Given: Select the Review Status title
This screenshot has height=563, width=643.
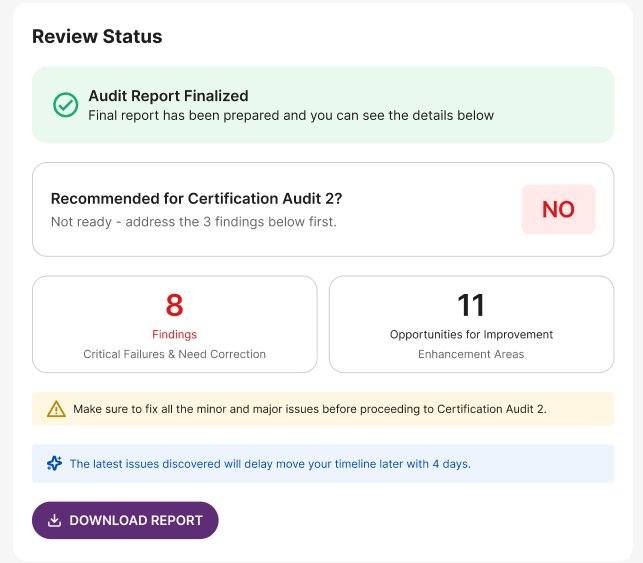Looking at the screenshot, I should 97,36.
